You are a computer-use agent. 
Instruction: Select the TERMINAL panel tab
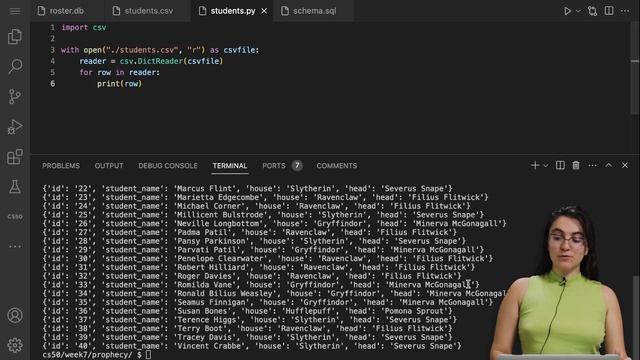(x=230, y=166)
